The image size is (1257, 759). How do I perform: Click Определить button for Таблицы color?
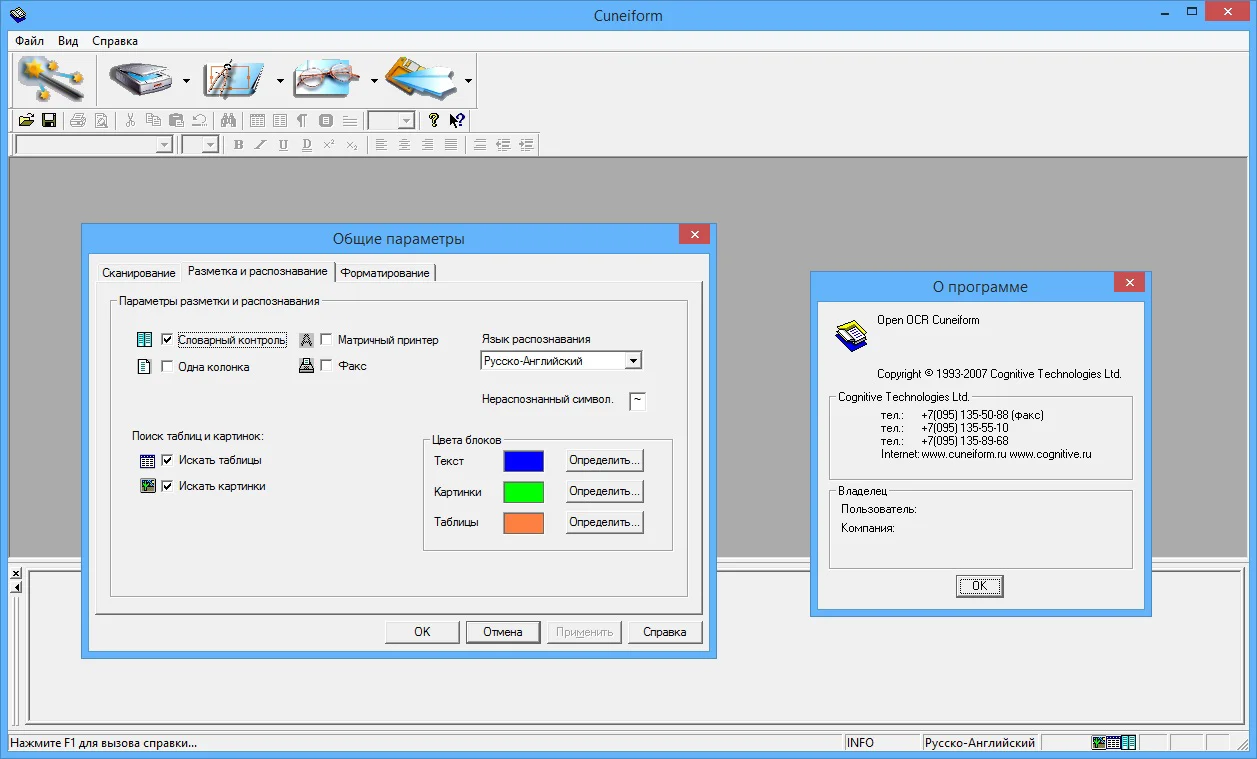coord(604,522)
